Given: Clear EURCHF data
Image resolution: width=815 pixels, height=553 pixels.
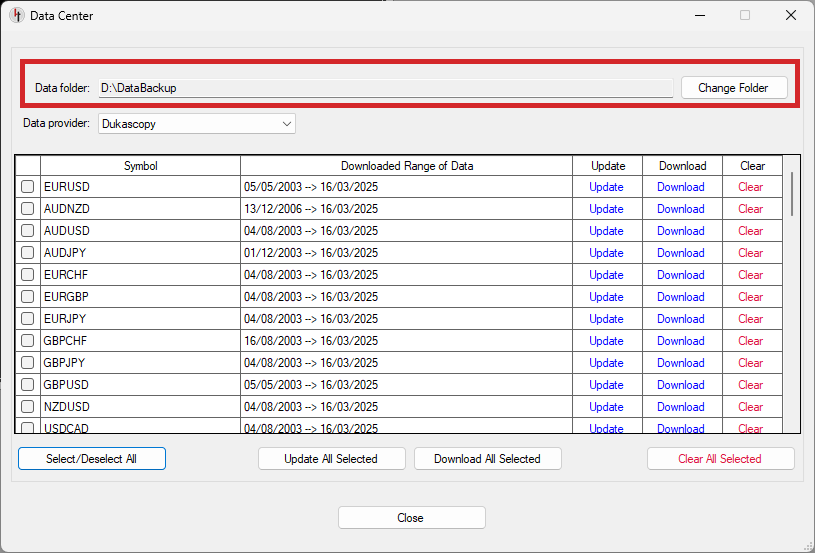Looking at the screenshot, I should 751,274.
